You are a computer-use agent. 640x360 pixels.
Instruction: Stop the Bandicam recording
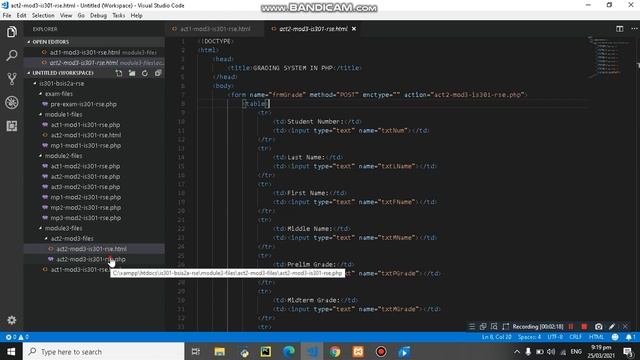pos(584,327)
